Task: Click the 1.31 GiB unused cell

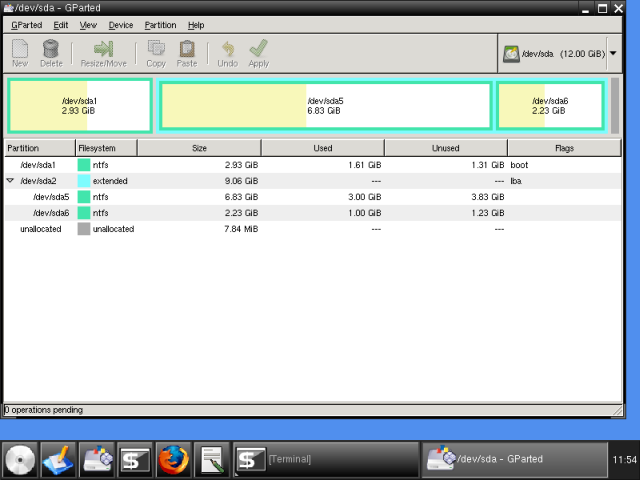Action: tap(488, 165)
